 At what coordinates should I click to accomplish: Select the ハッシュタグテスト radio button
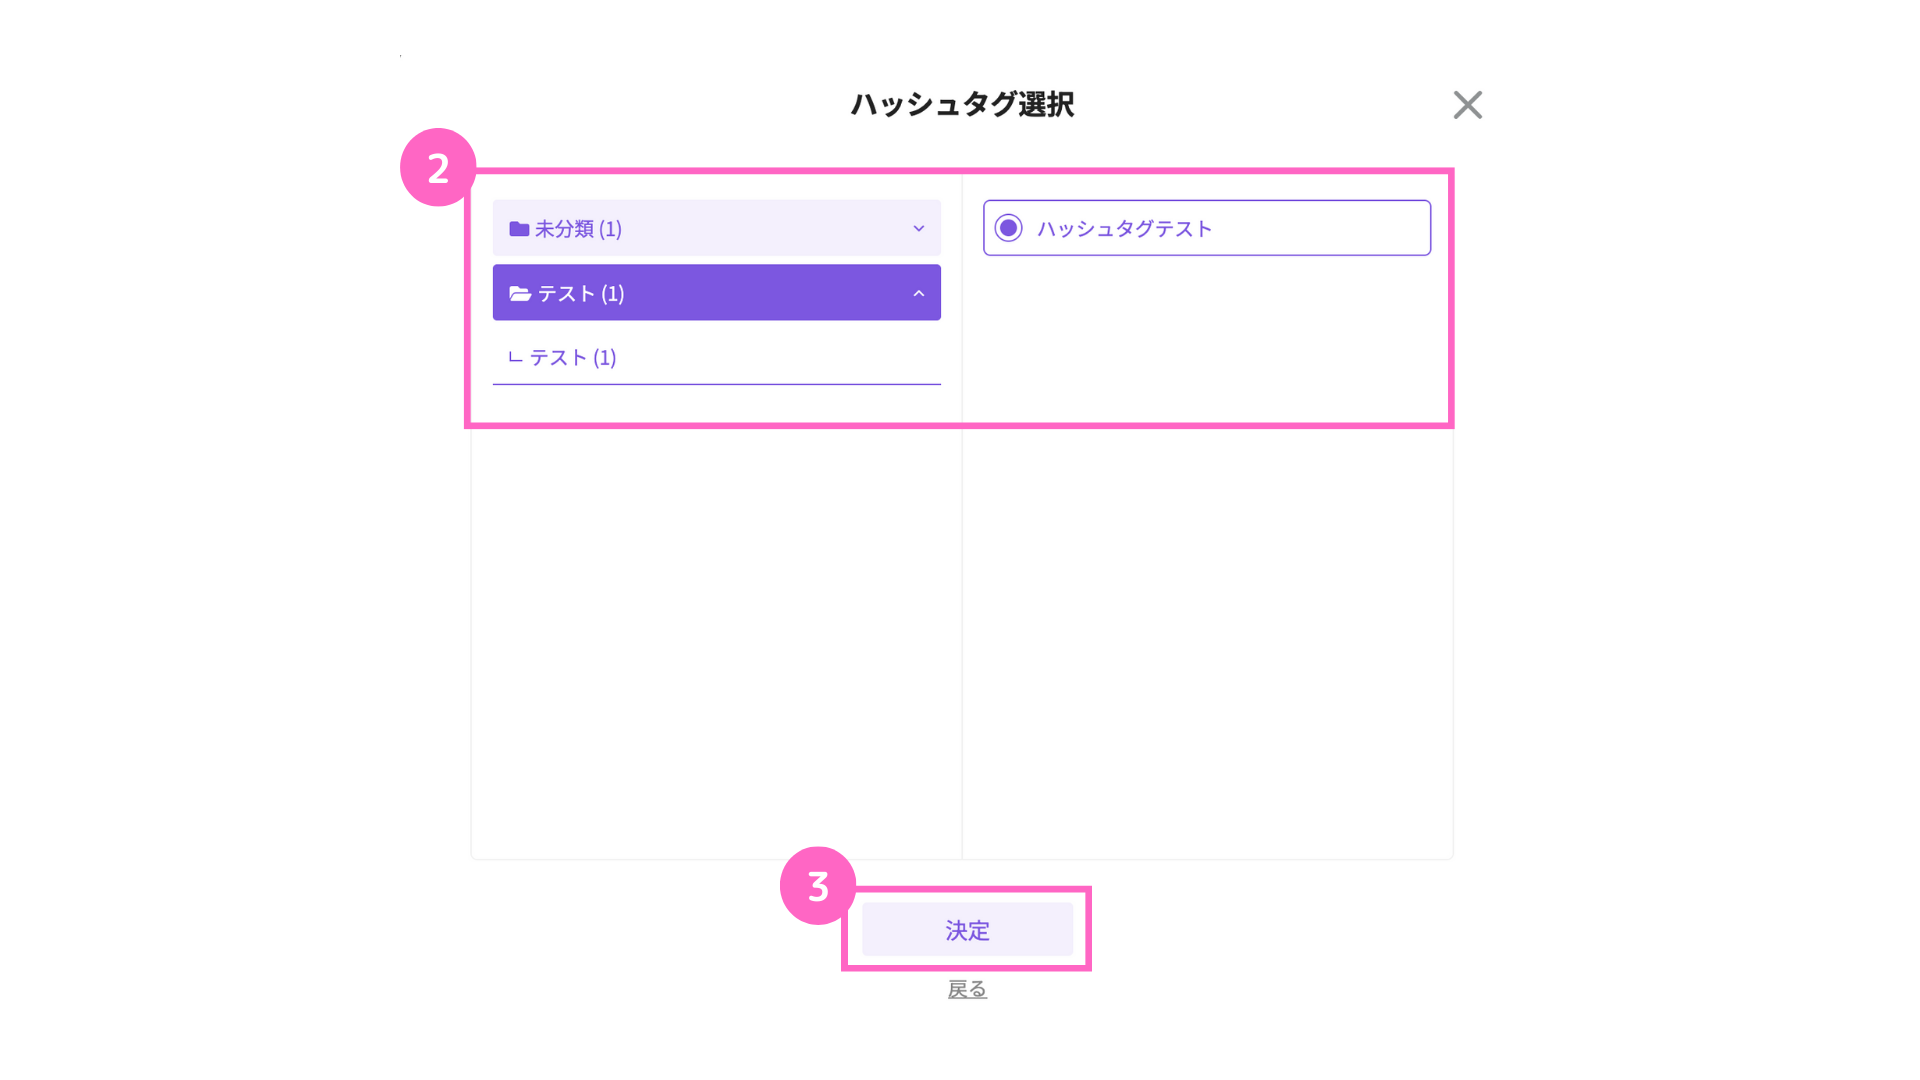(x=1008, y=228)
